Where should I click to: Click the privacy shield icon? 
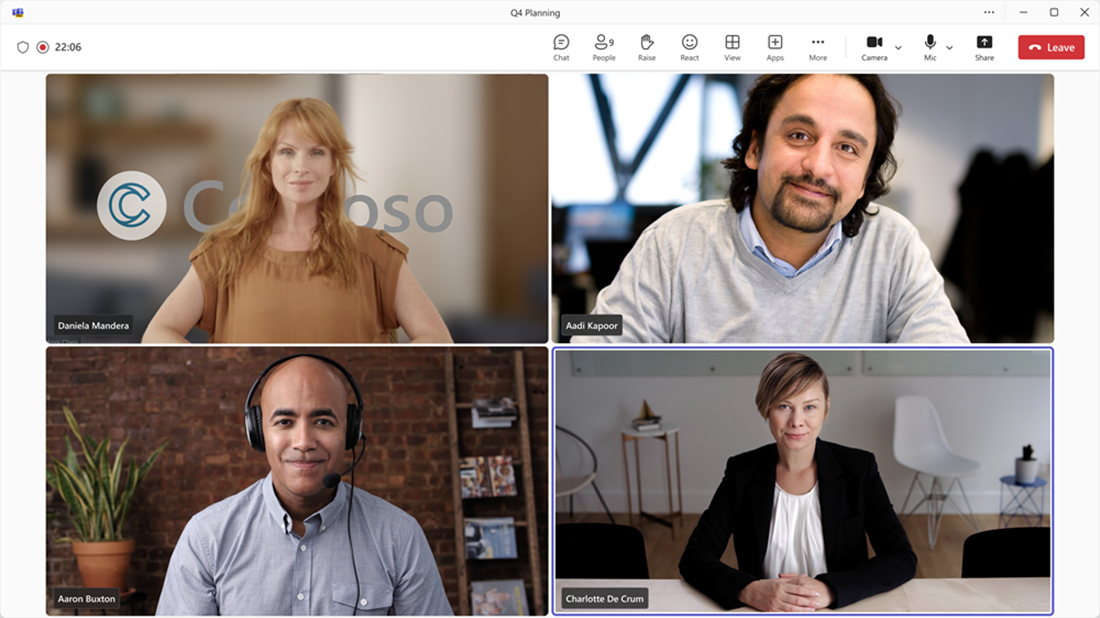click(x=22, y=47)
